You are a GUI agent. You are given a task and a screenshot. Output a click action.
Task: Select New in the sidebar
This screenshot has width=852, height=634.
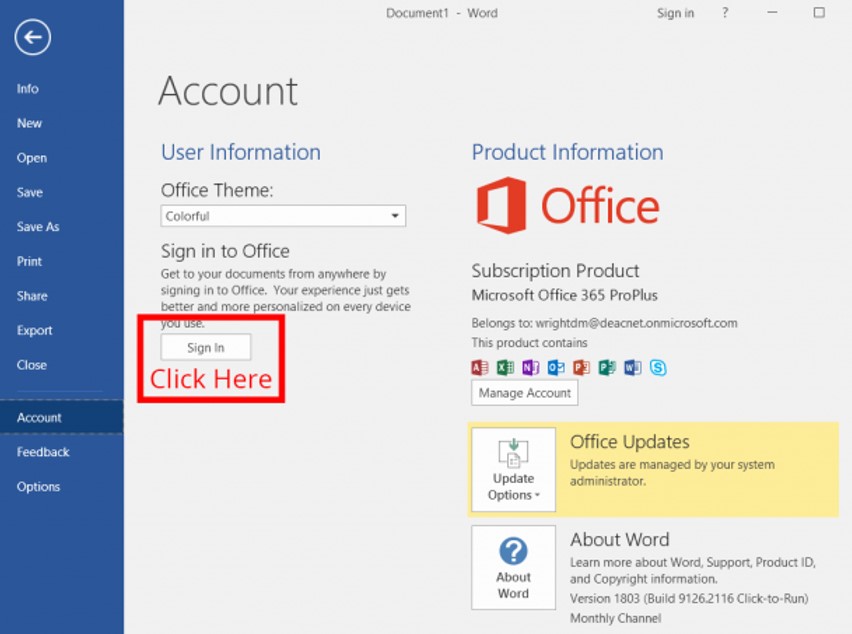tap(29, 123)
